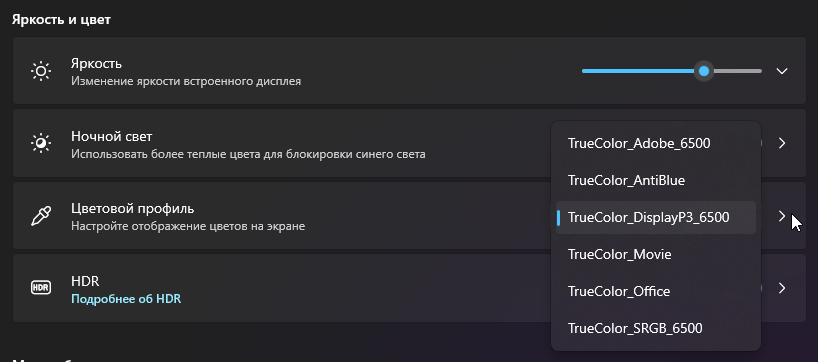818x362 pixels.
Task: Open HDR settings via its chevron arrow
Action: tap(781, 288)
